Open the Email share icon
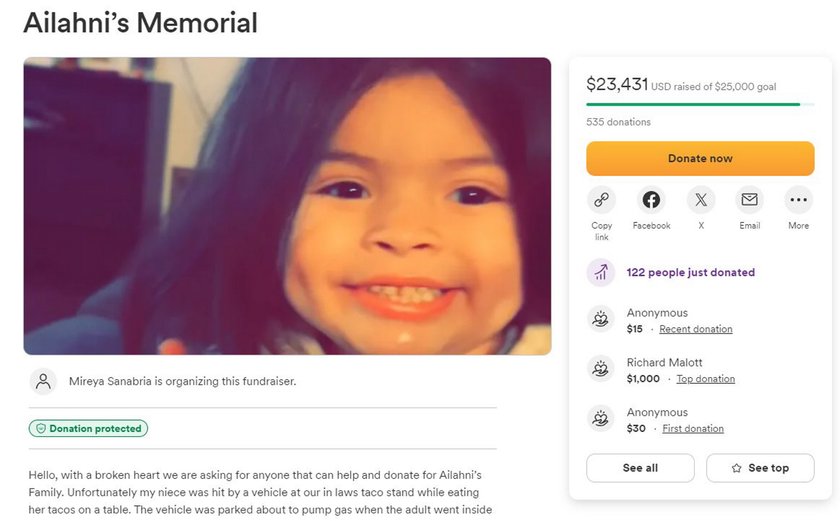 click(749, 200)
